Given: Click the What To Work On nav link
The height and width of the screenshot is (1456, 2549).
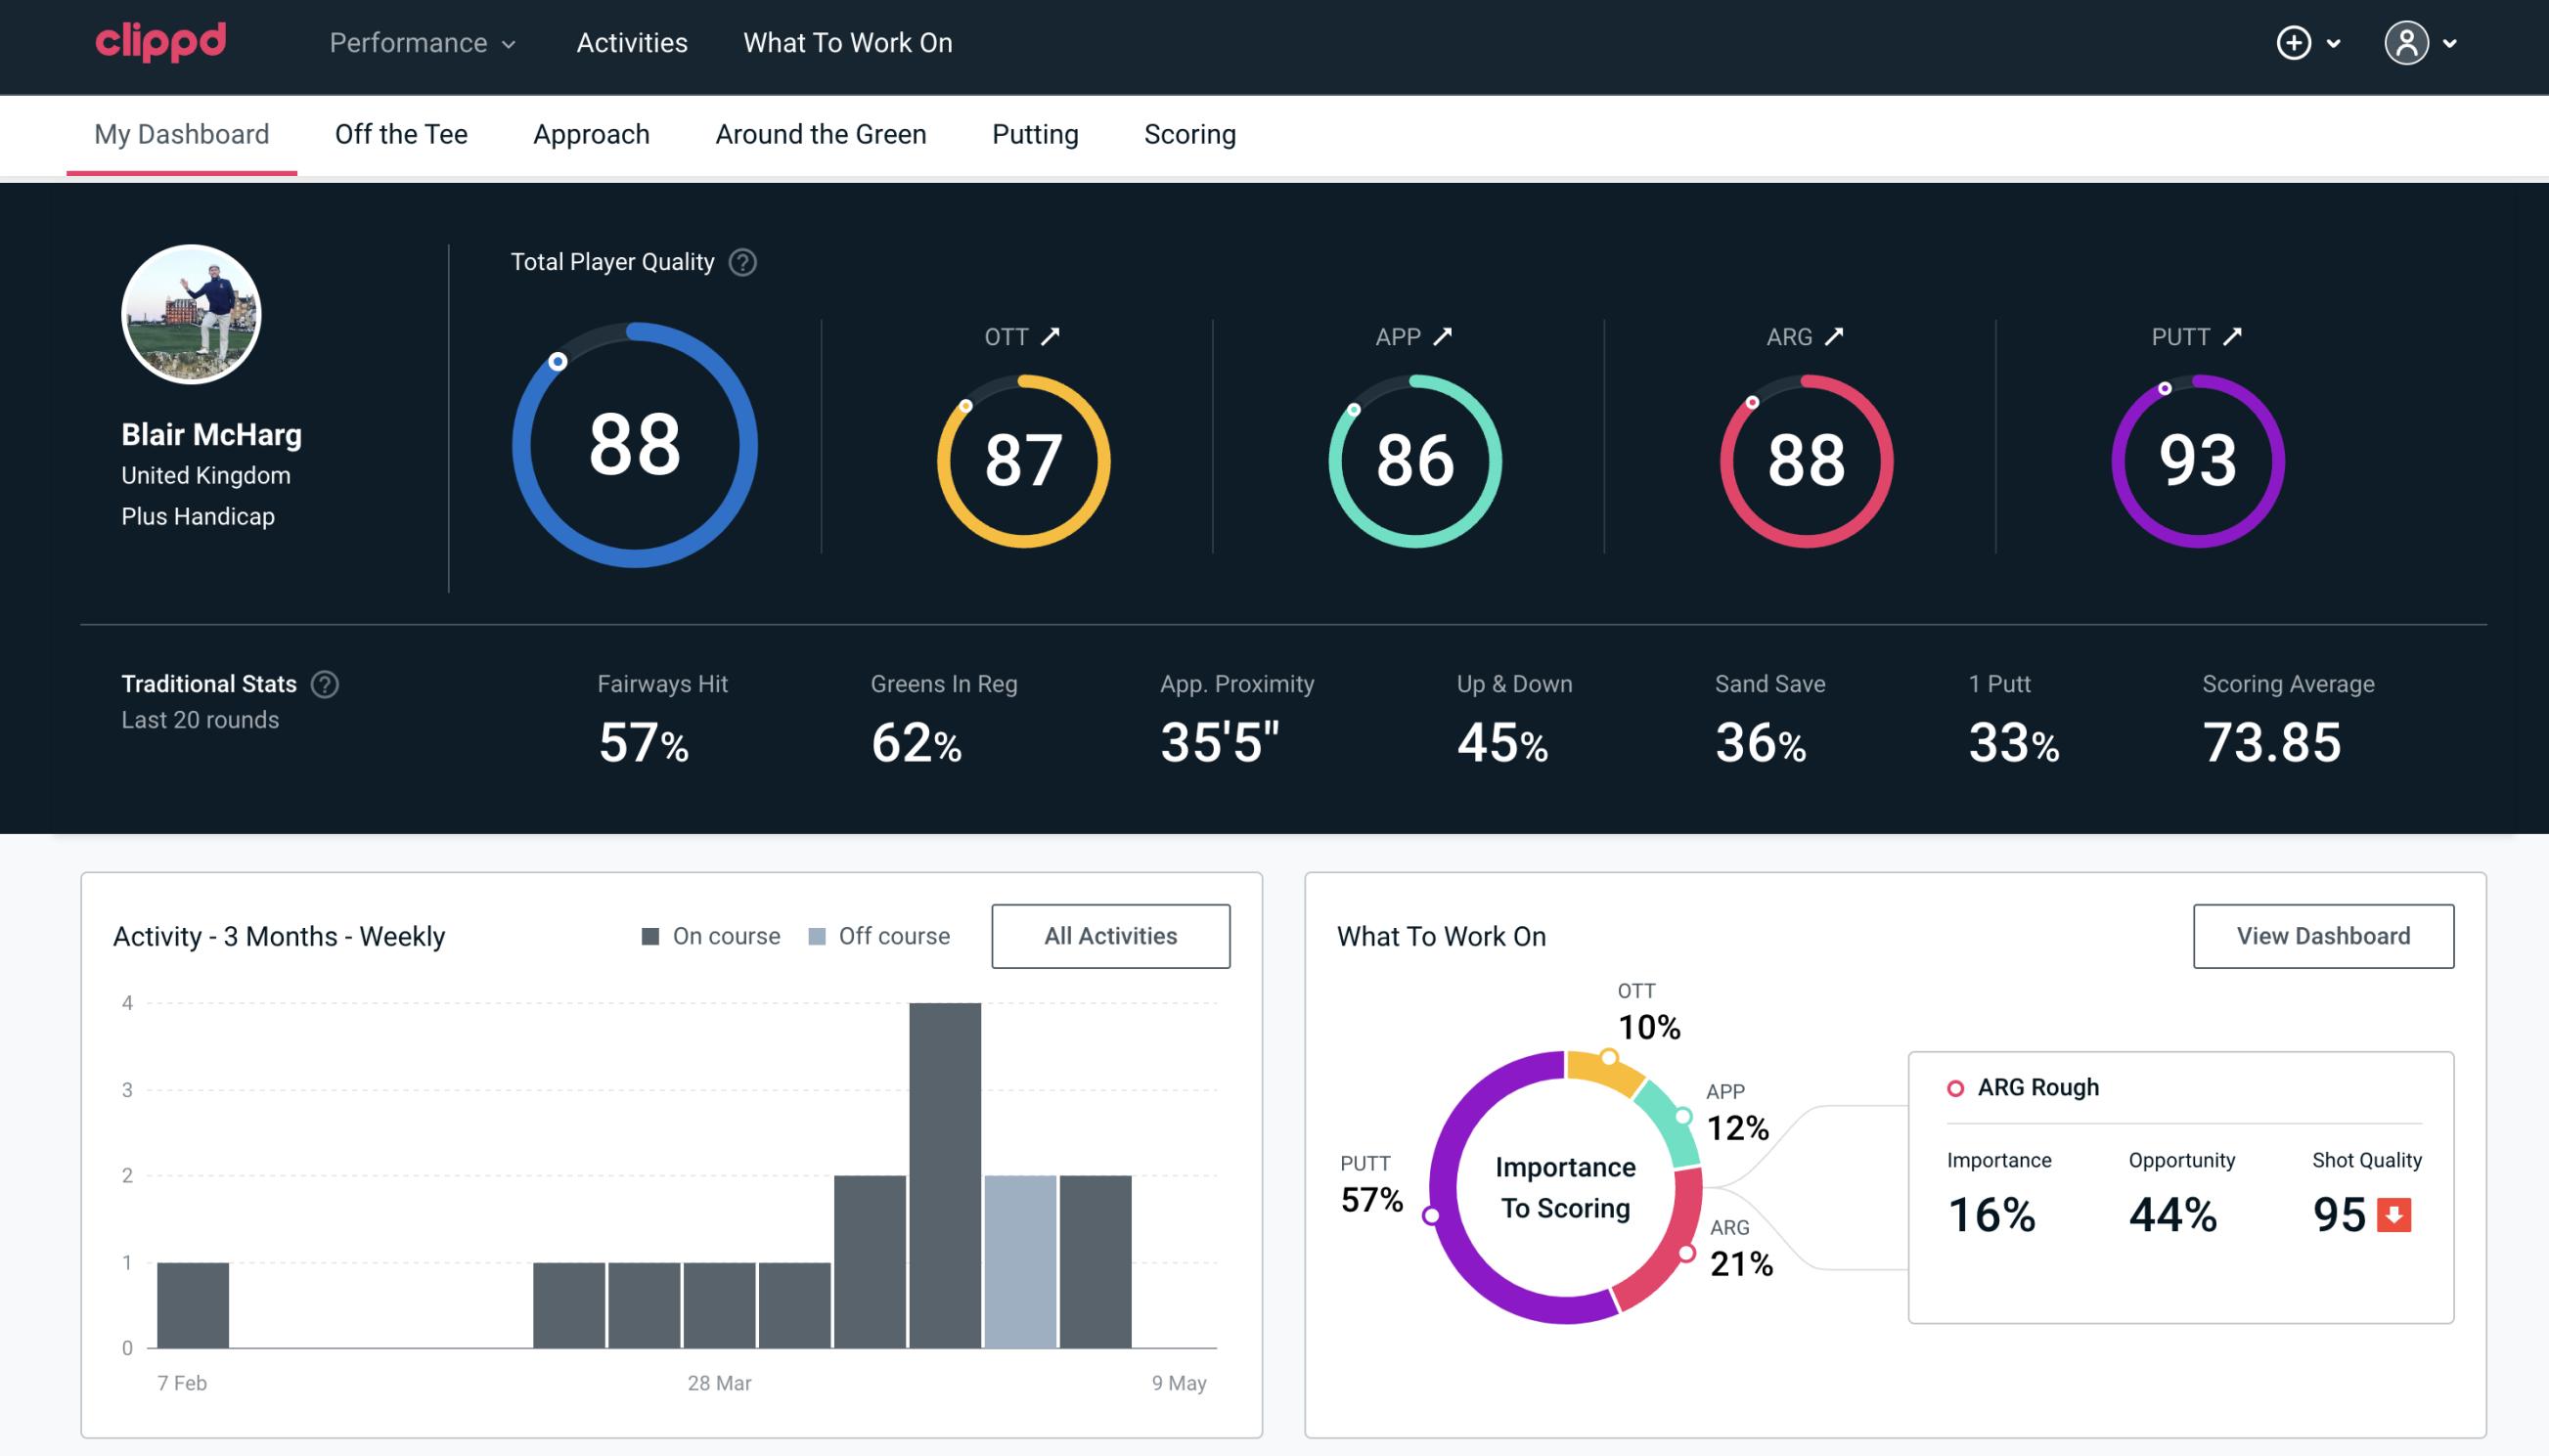Looking at the screenshot, I should point(847,44).
